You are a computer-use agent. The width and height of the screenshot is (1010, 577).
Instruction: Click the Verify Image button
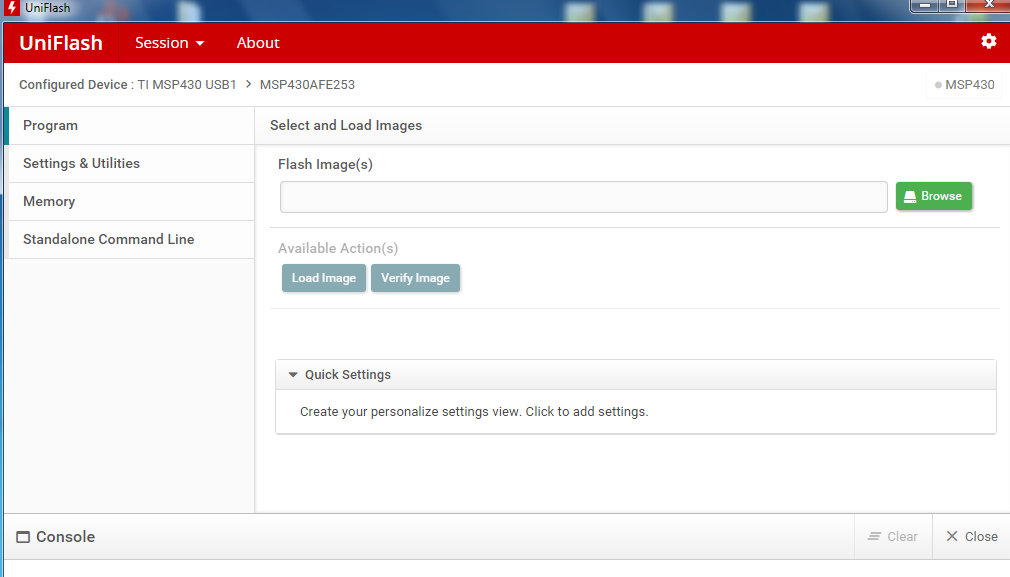415,278
